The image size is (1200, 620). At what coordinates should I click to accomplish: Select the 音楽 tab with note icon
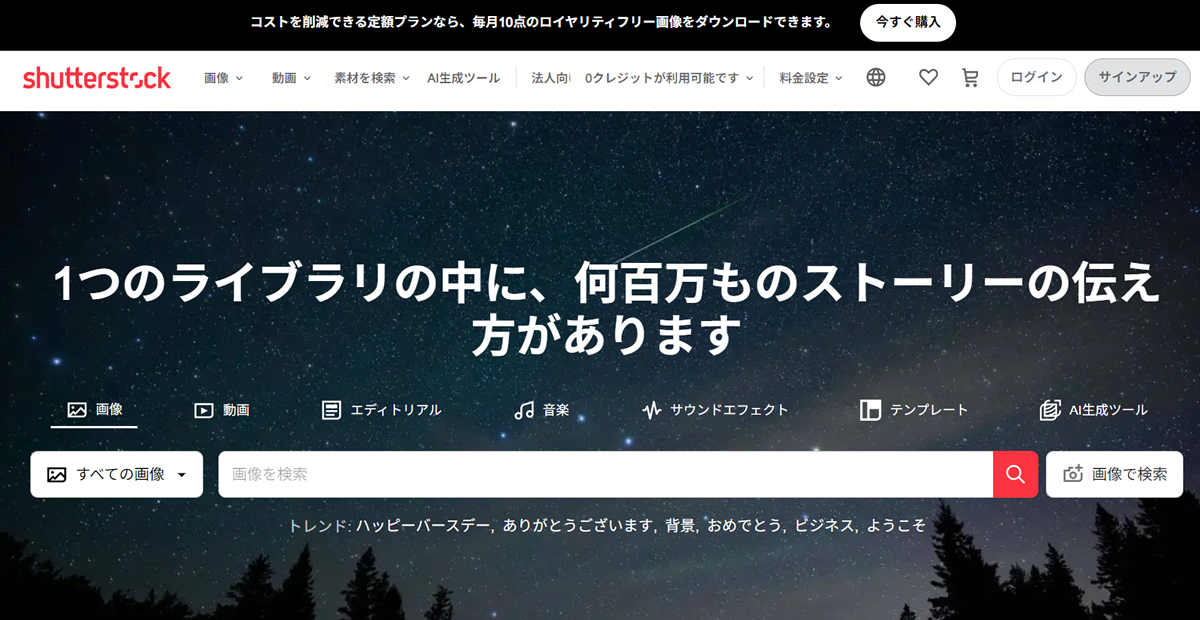coord(542,410)
